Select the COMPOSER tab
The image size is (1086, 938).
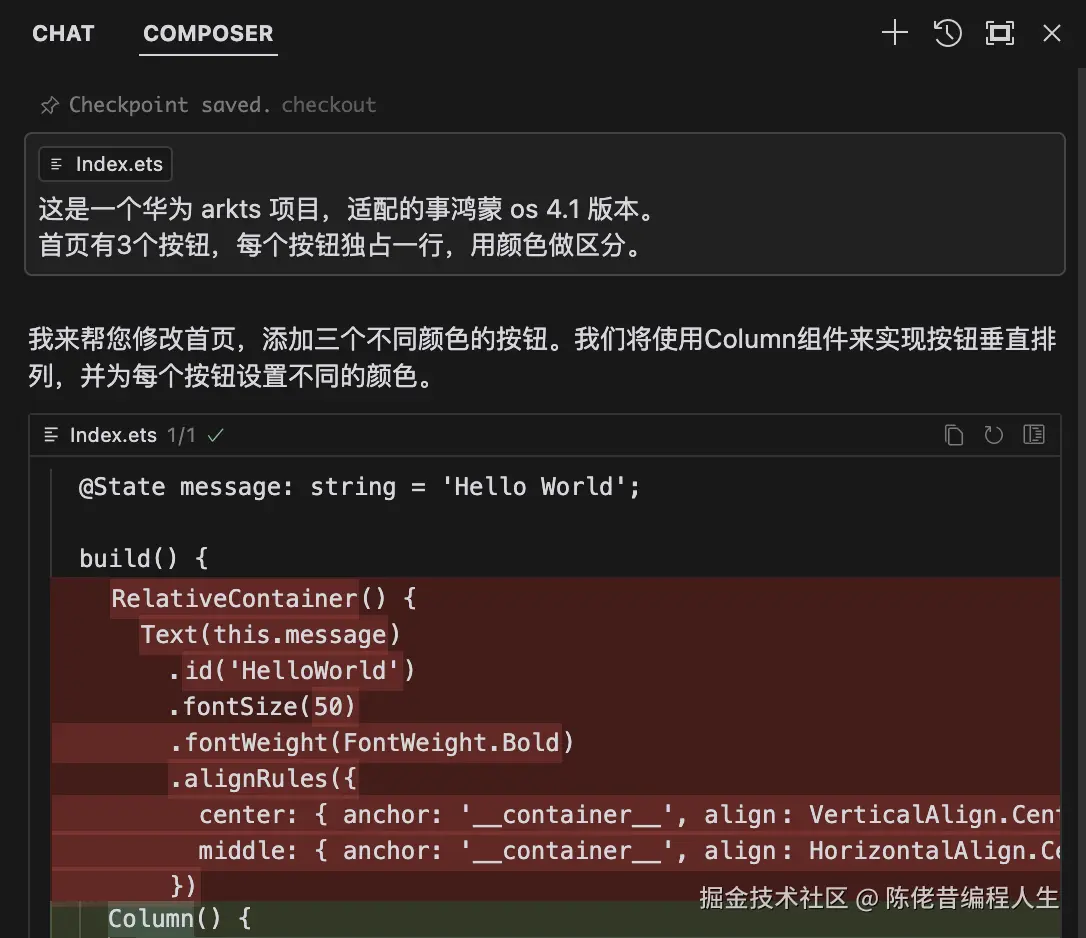point(208,33)
